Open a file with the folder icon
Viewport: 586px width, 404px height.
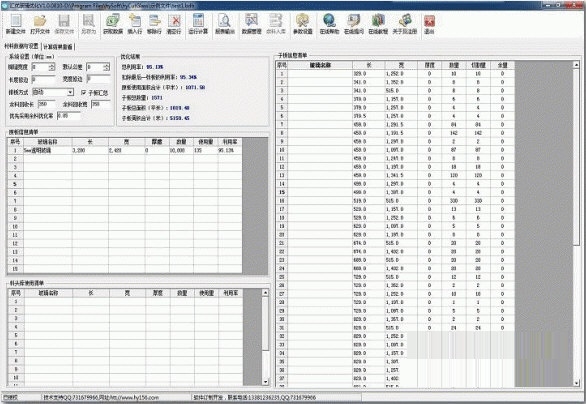(x=40, y=24)
